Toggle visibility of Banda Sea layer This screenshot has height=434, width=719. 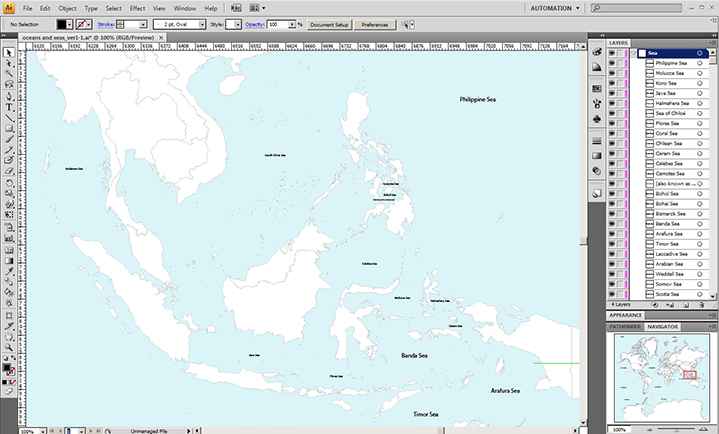[611, 224]
